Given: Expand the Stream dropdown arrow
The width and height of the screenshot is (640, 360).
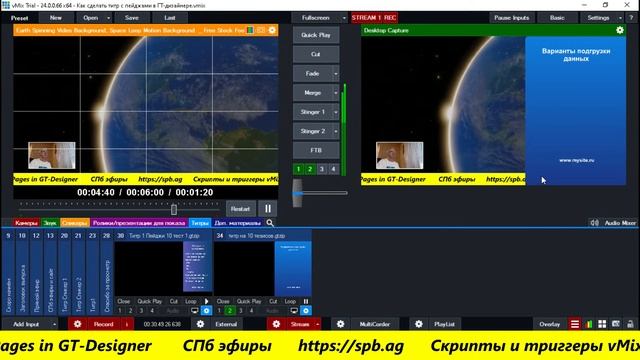Looking at the screenshot, I should coord(317,324).
